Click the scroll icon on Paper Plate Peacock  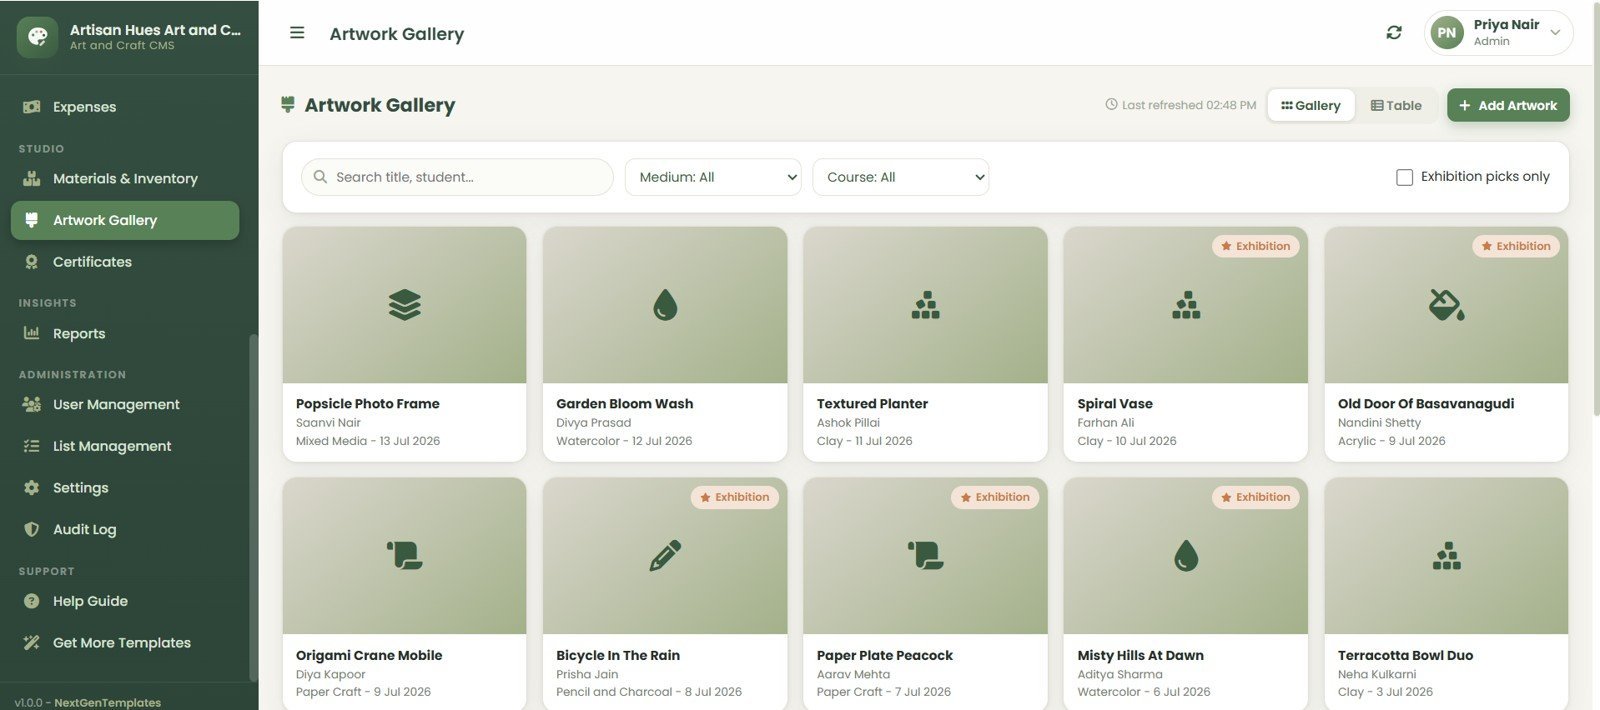(x=926, y=556)
